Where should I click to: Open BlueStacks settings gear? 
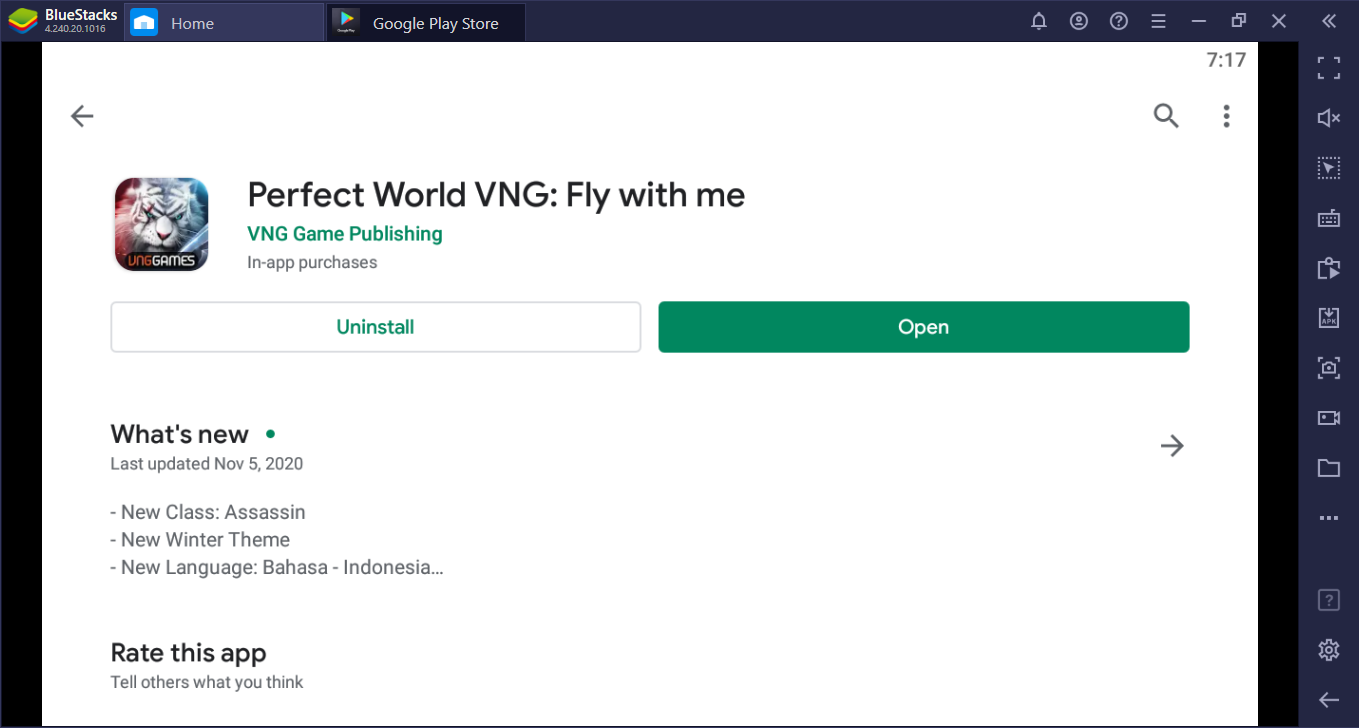pyautogui.click(x=1328, y=650)
